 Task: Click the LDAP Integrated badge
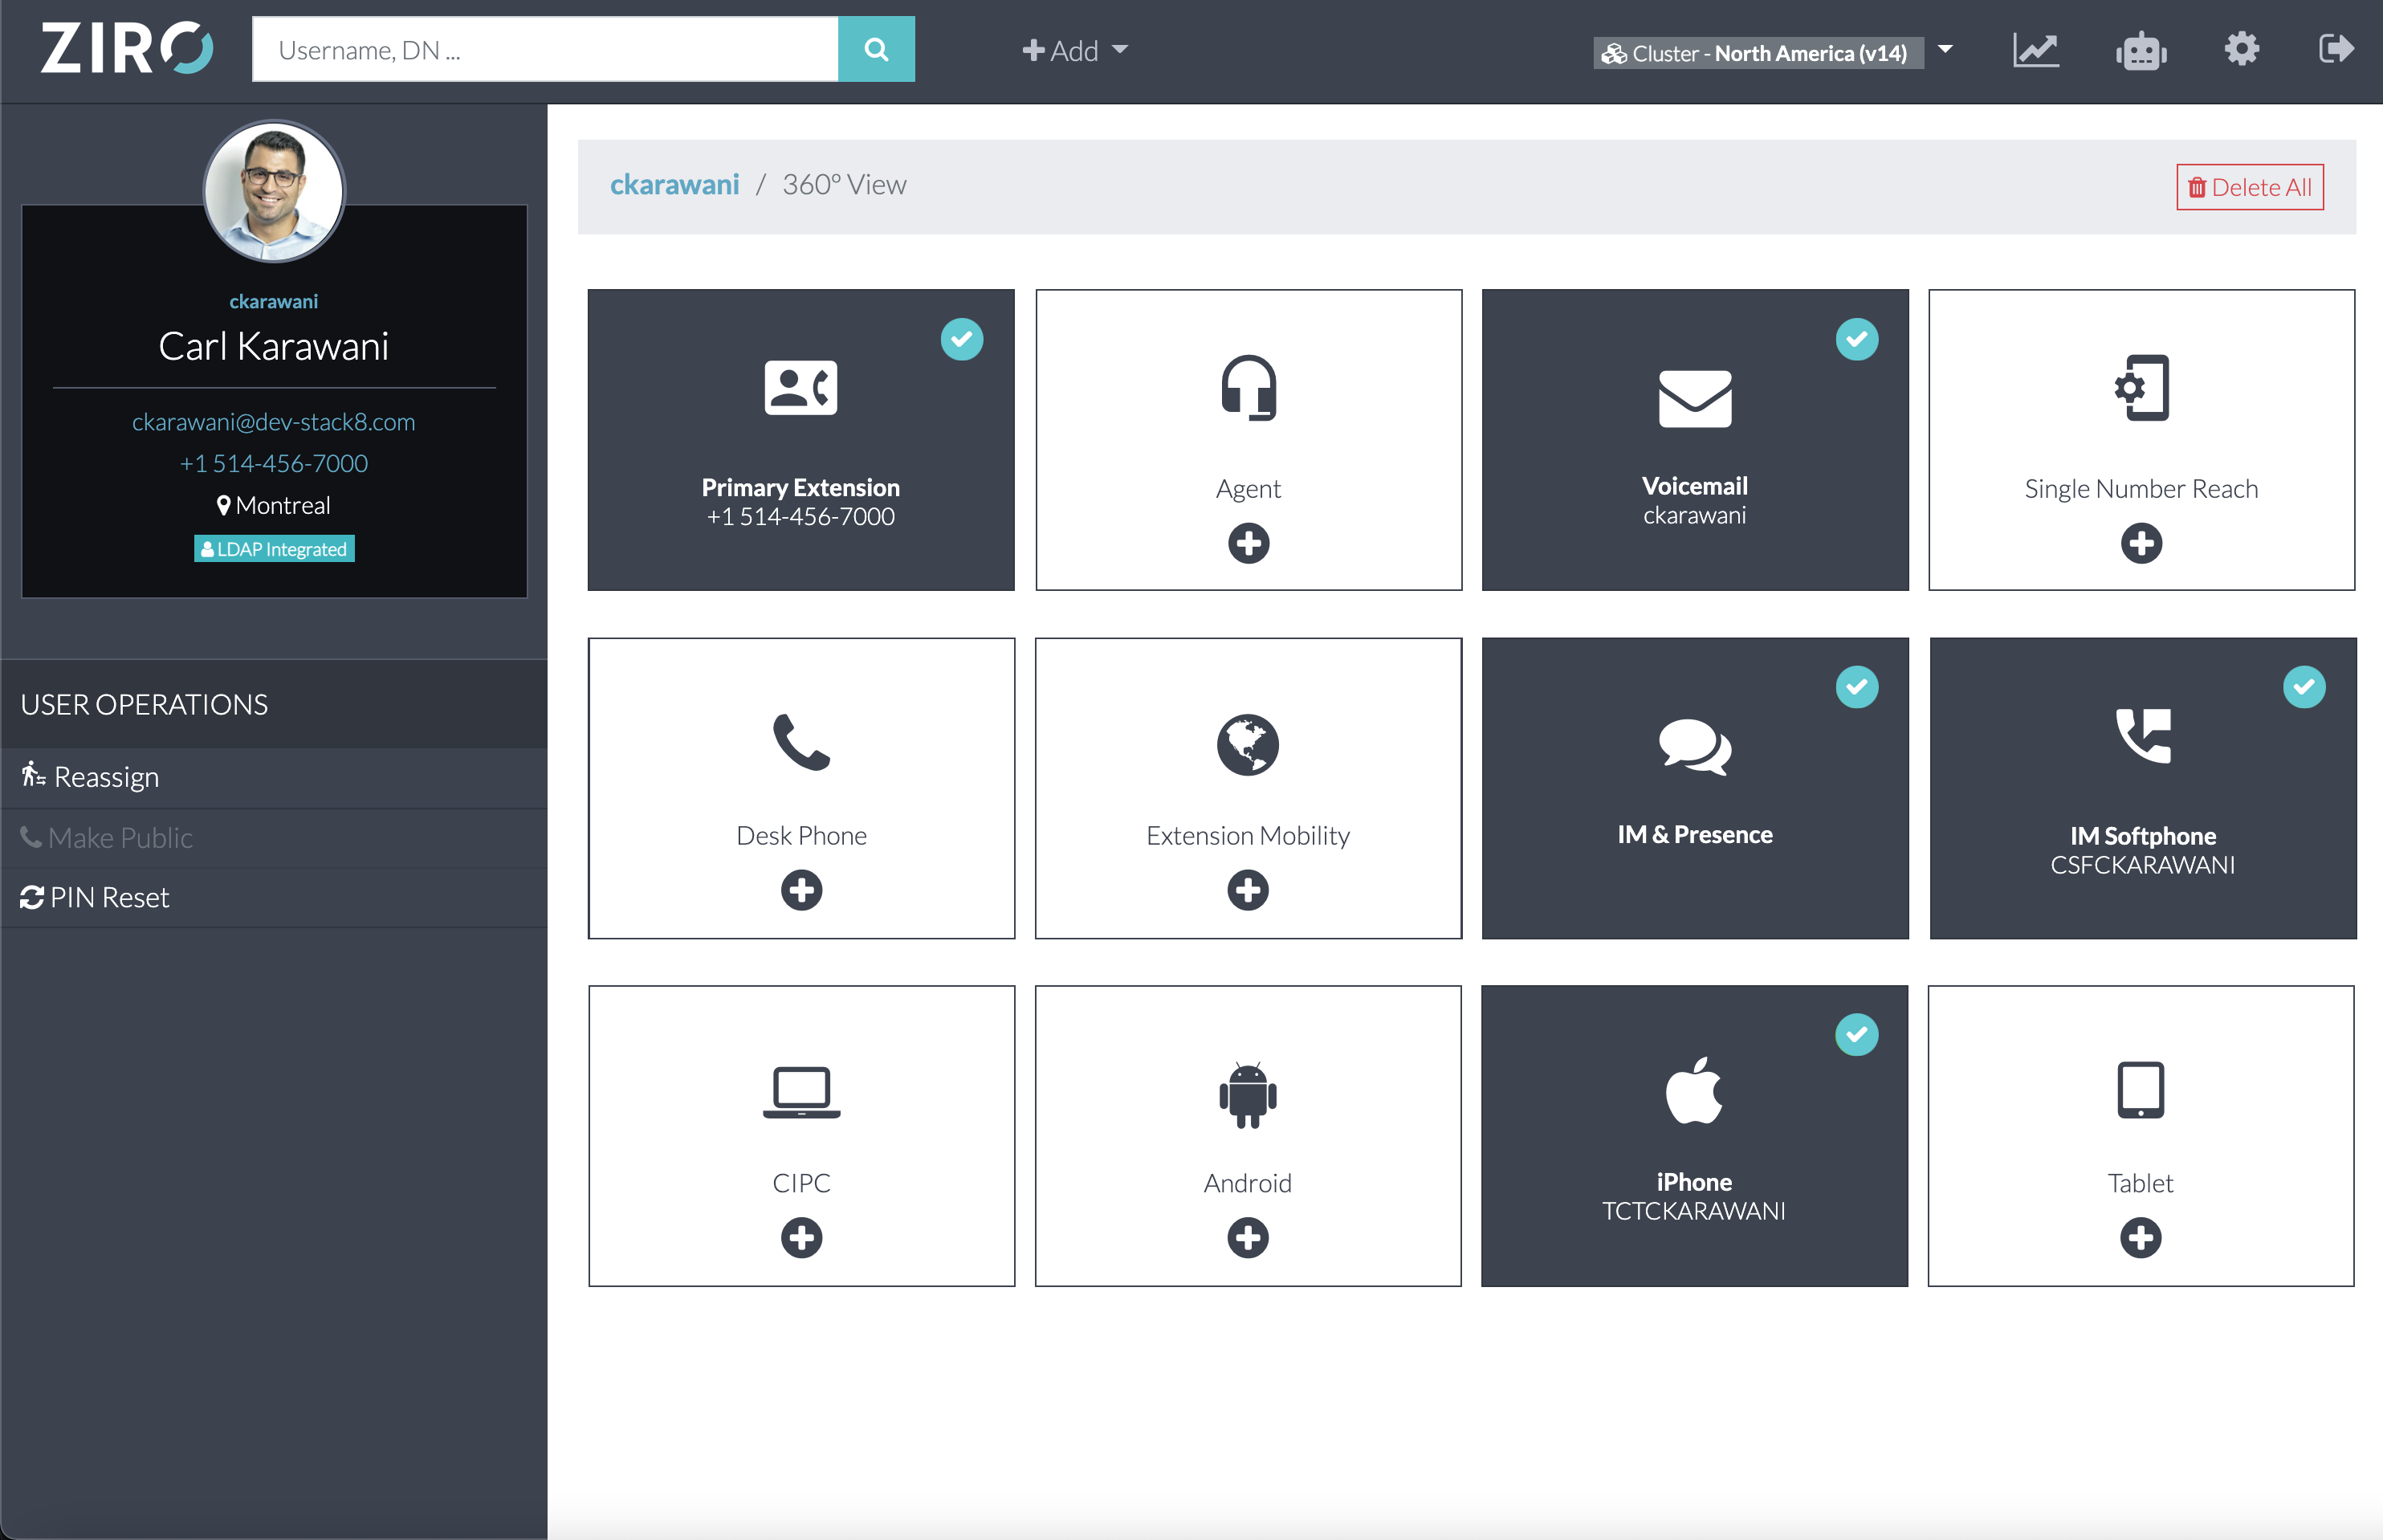(x=273, y=548)
